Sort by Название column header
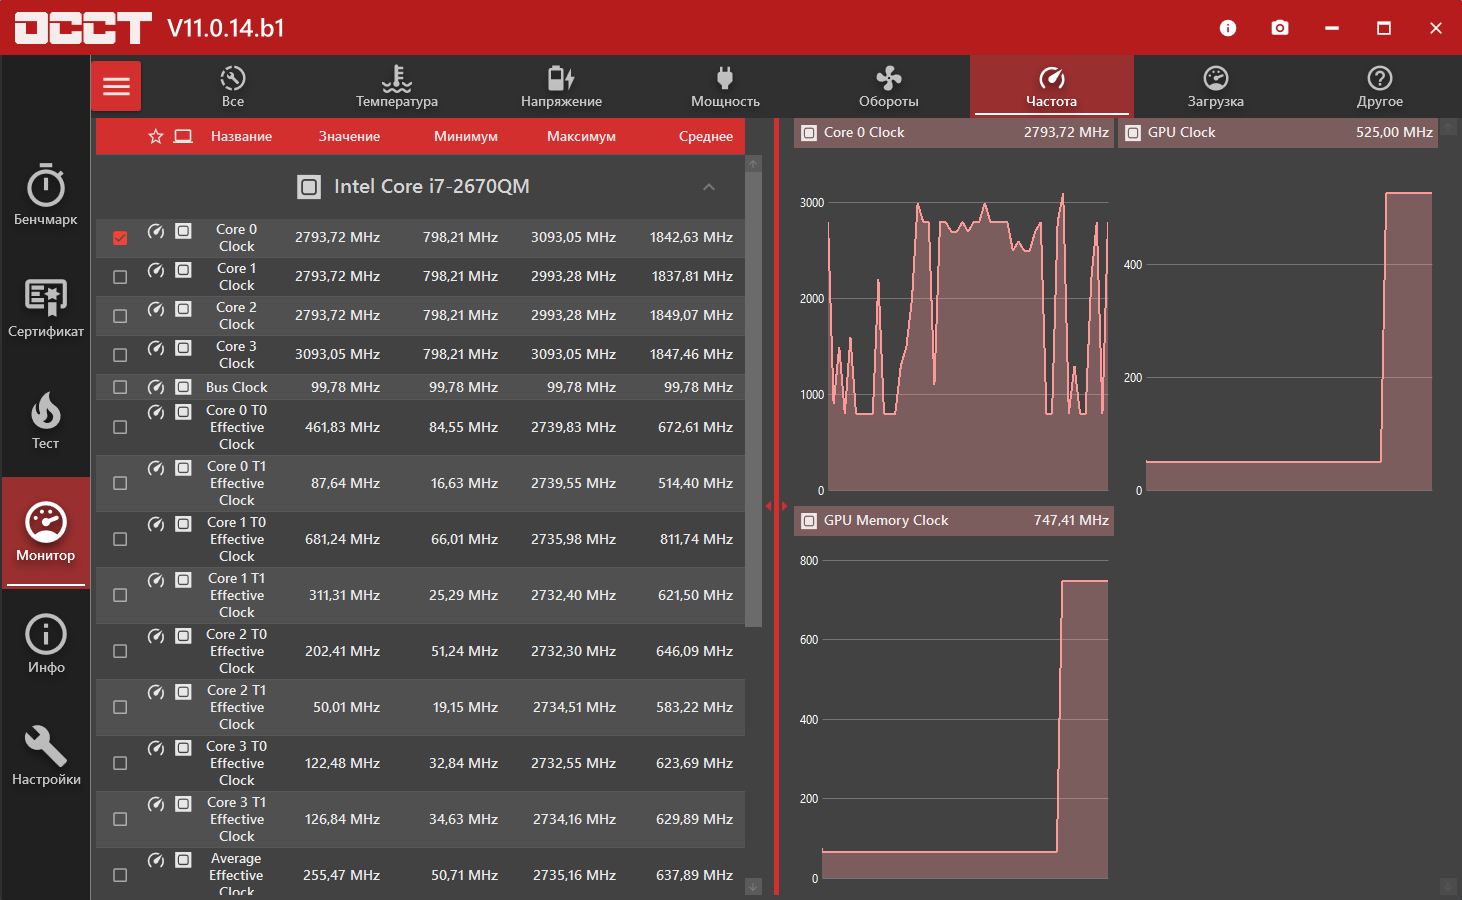The image size is (1462, 900). pos(241,136)
